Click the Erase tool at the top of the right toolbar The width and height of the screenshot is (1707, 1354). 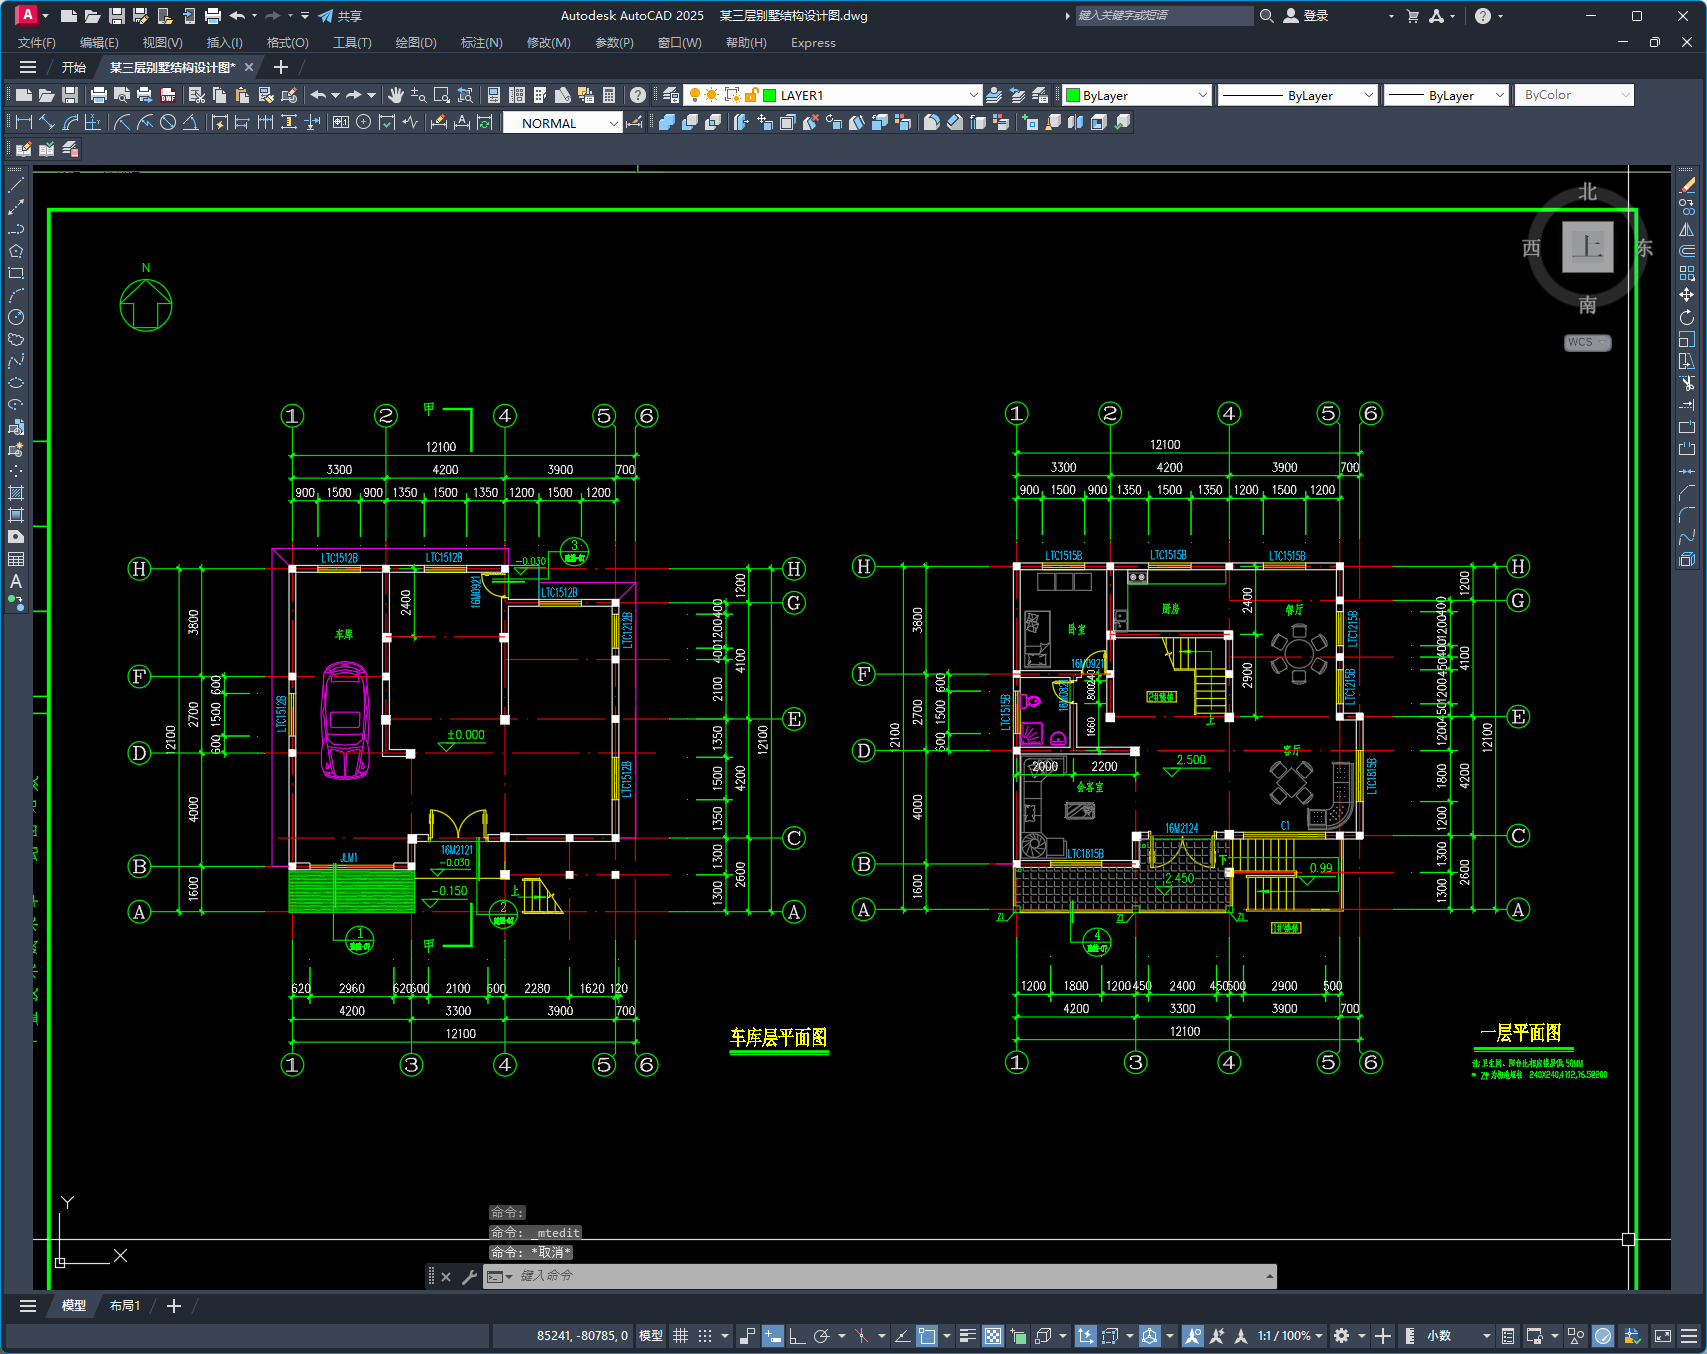pos(1687,185)
